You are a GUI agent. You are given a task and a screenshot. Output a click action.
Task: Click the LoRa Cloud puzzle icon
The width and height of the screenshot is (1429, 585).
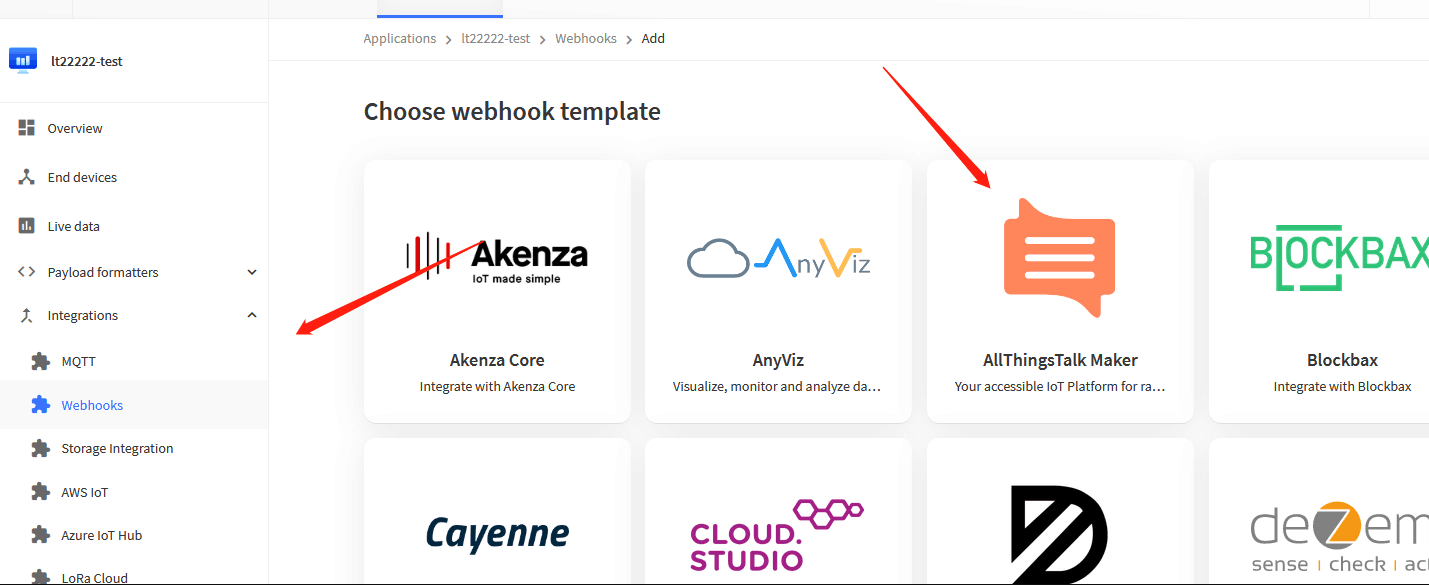coord(40,577)
